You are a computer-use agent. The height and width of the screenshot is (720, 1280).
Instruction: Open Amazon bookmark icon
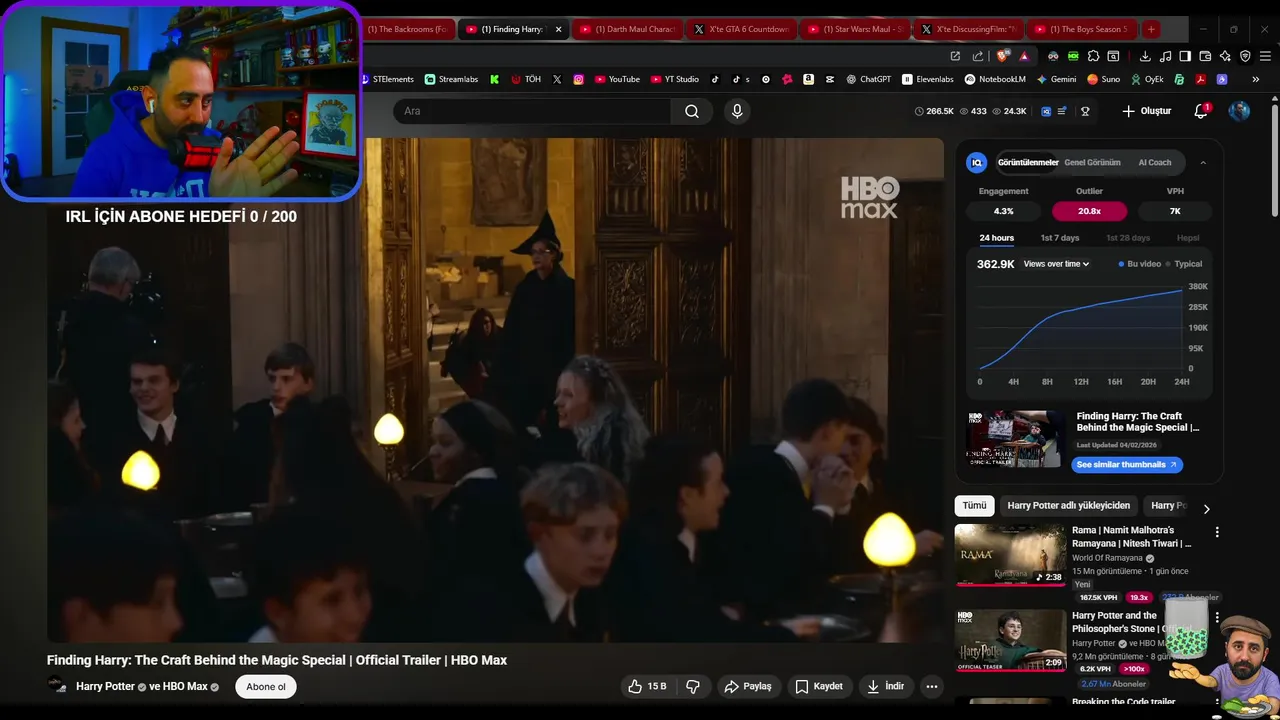click(808, 79)
